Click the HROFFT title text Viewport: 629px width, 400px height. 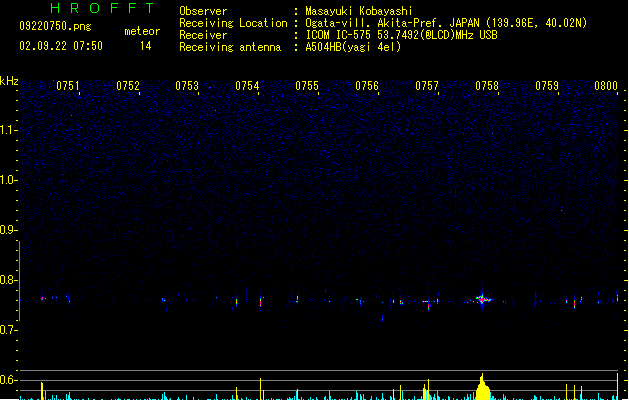click(x=103, y=8)
